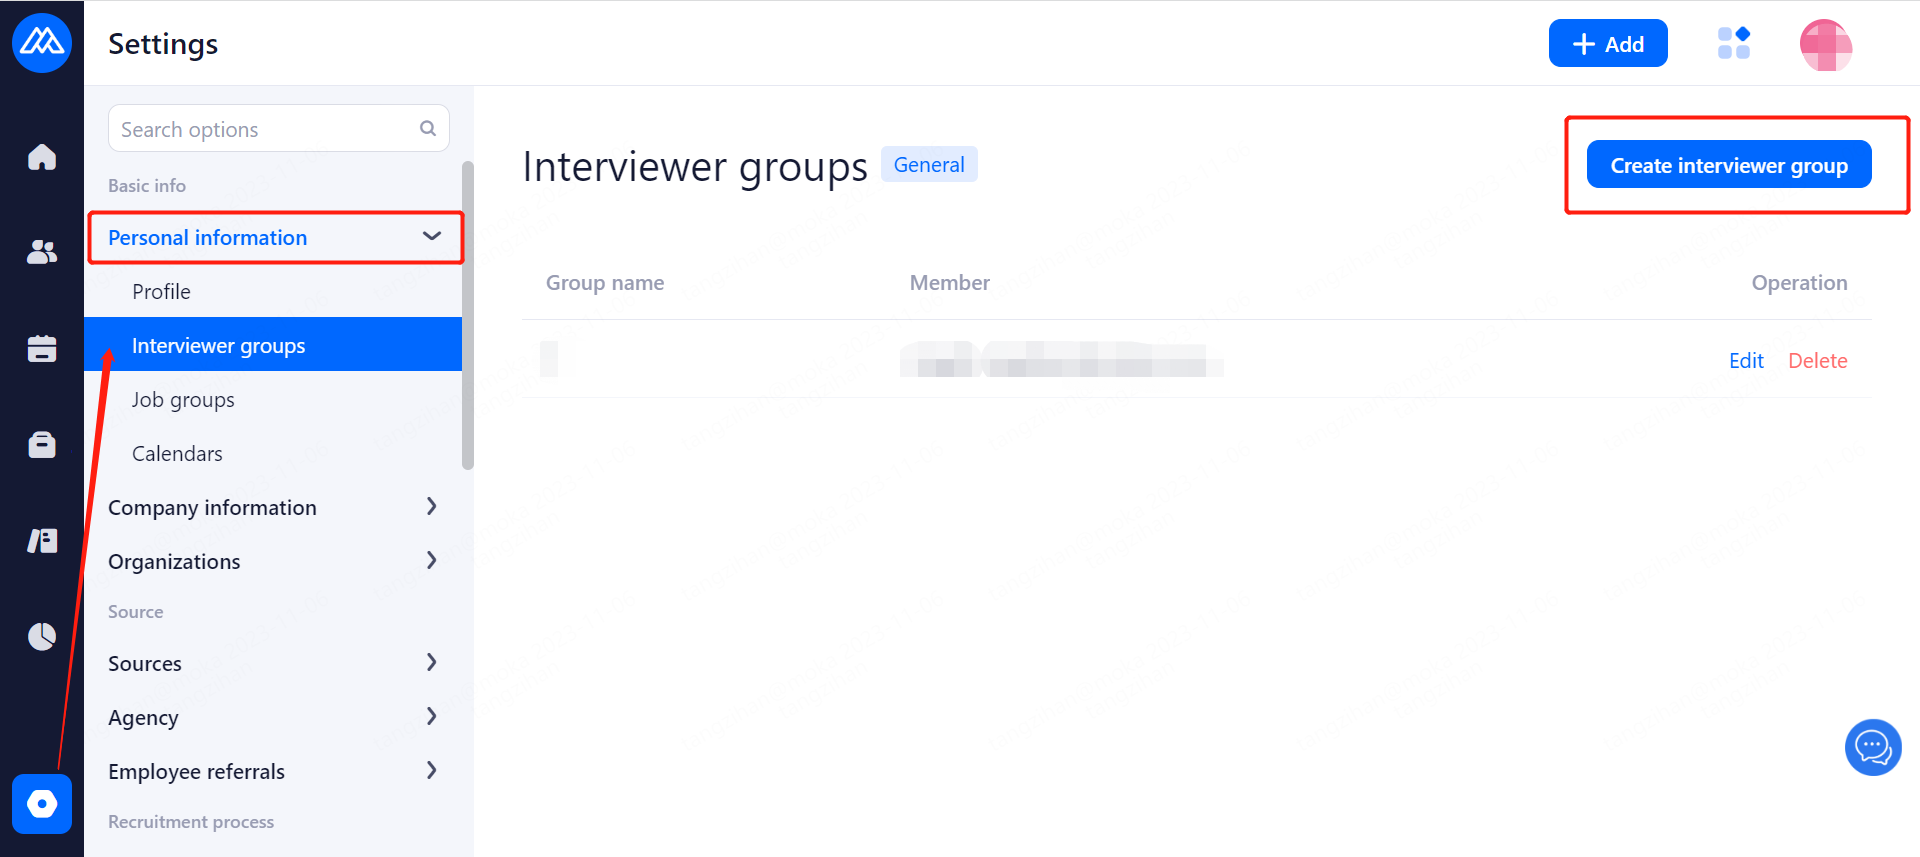Expand the Organizations section
Screen dimensions: 1920x857
[x=431, y=561]
